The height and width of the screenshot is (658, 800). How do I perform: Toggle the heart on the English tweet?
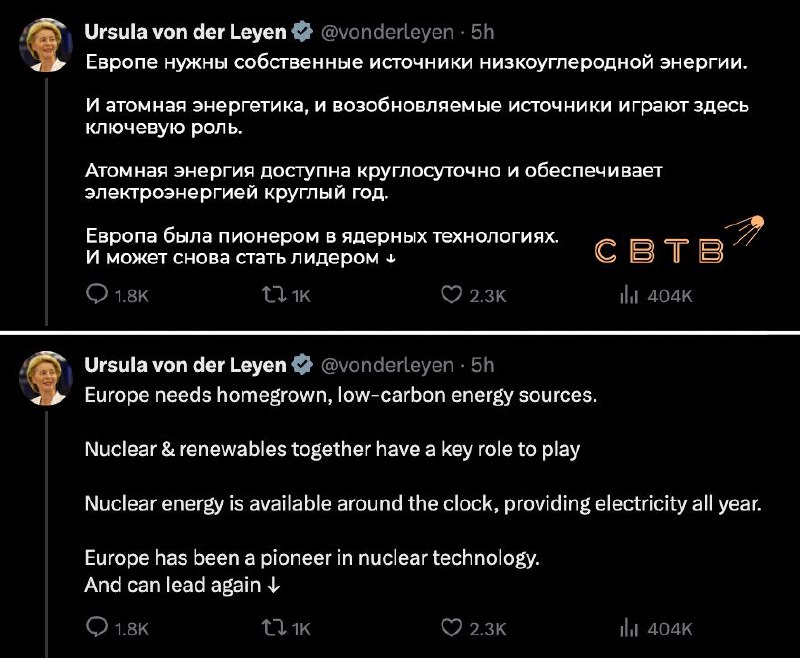452,628
